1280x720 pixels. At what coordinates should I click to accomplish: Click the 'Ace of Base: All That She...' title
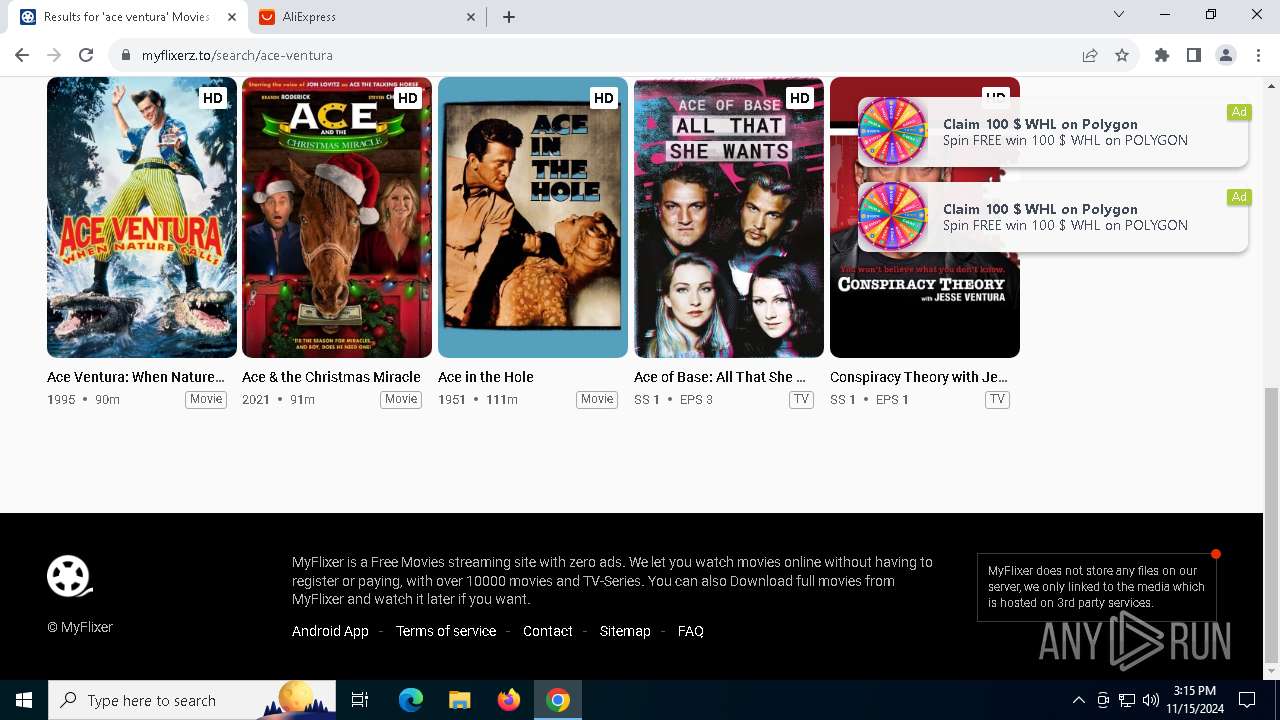(x=720, y=377)
